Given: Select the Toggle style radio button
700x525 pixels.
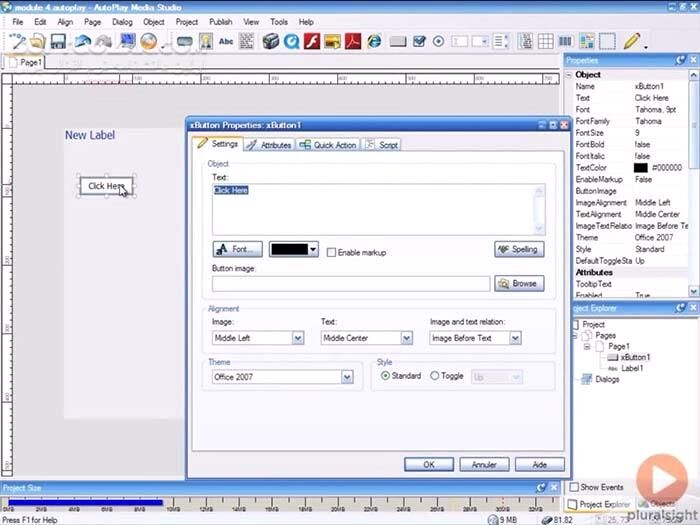Looking at the screenshot, I should point(434,376).
